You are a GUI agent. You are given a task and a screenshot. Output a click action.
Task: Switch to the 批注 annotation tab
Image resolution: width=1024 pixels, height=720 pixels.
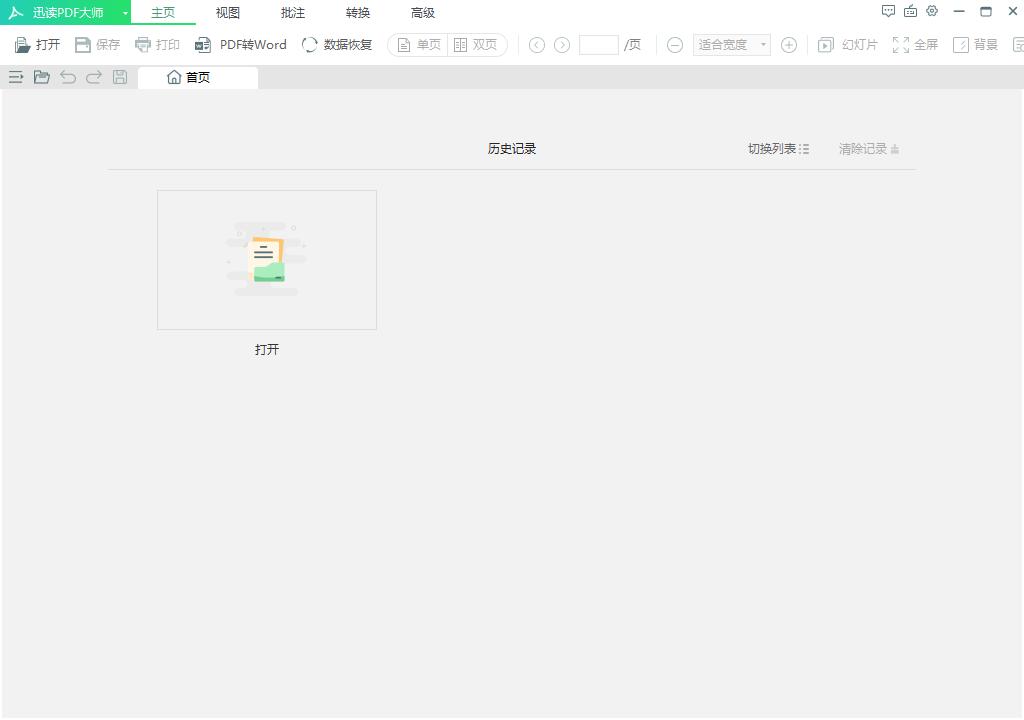click(x=293, y=13)
